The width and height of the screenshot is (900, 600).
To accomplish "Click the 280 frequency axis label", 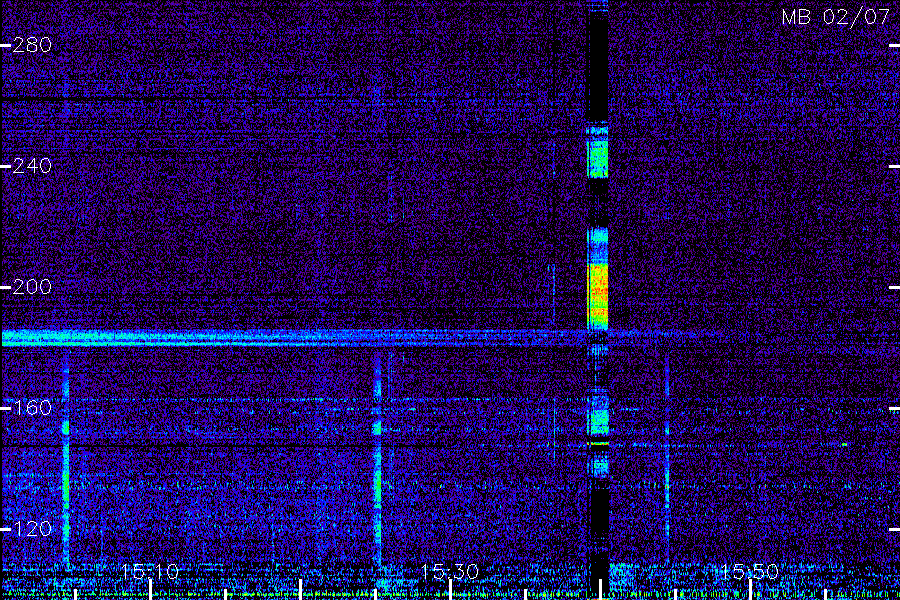I will [x=32, y=45].
